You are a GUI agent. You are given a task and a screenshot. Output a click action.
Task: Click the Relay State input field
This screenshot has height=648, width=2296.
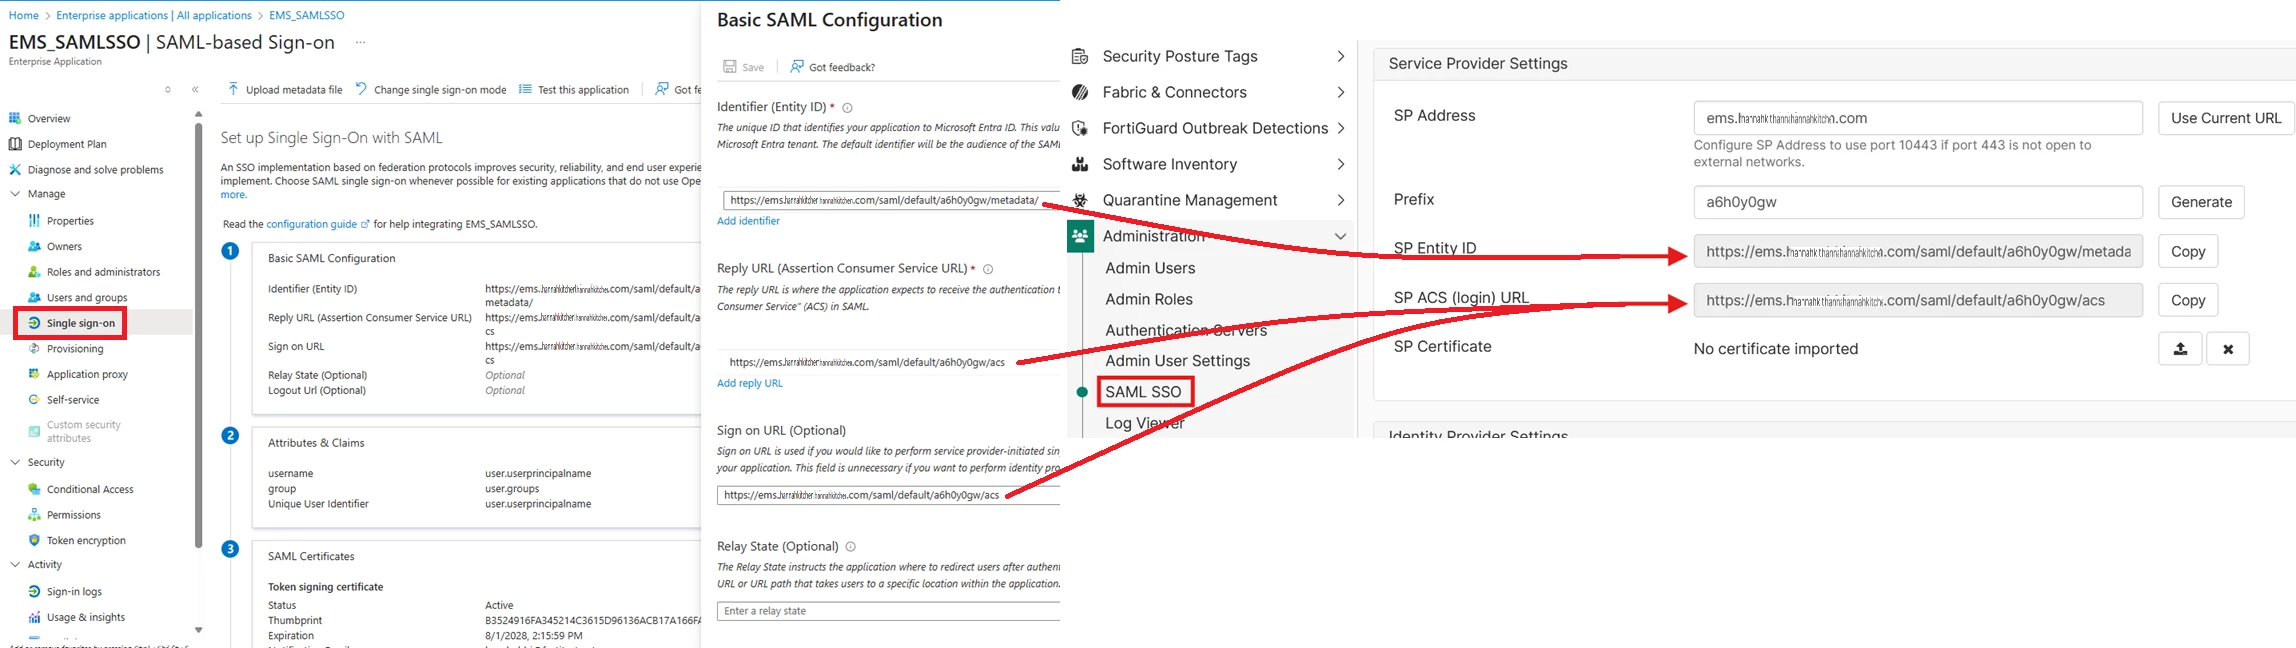click(888, 611)
